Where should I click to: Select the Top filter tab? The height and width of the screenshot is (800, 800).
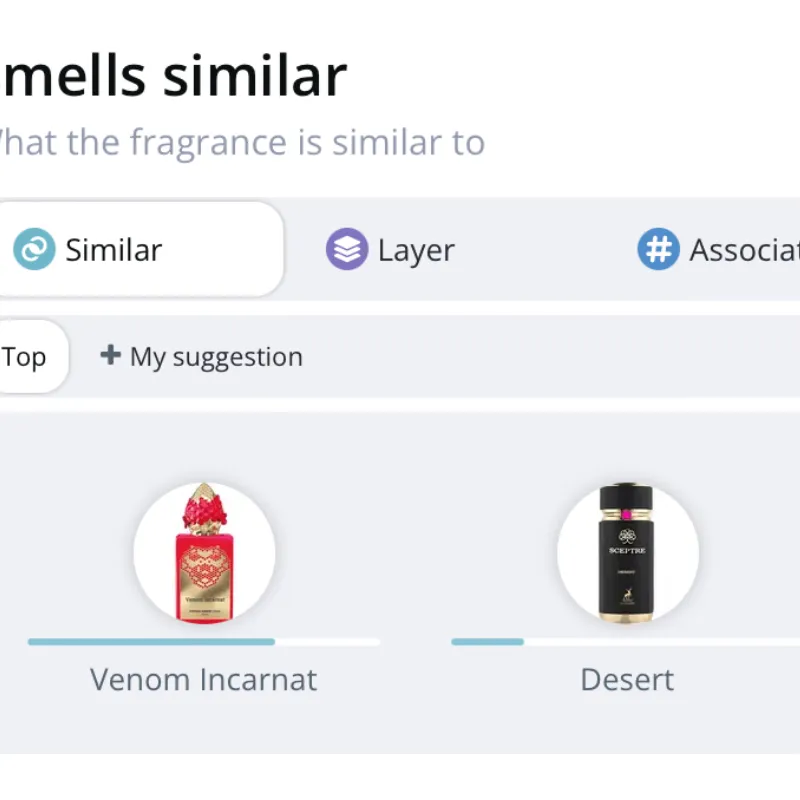point(24,357)
